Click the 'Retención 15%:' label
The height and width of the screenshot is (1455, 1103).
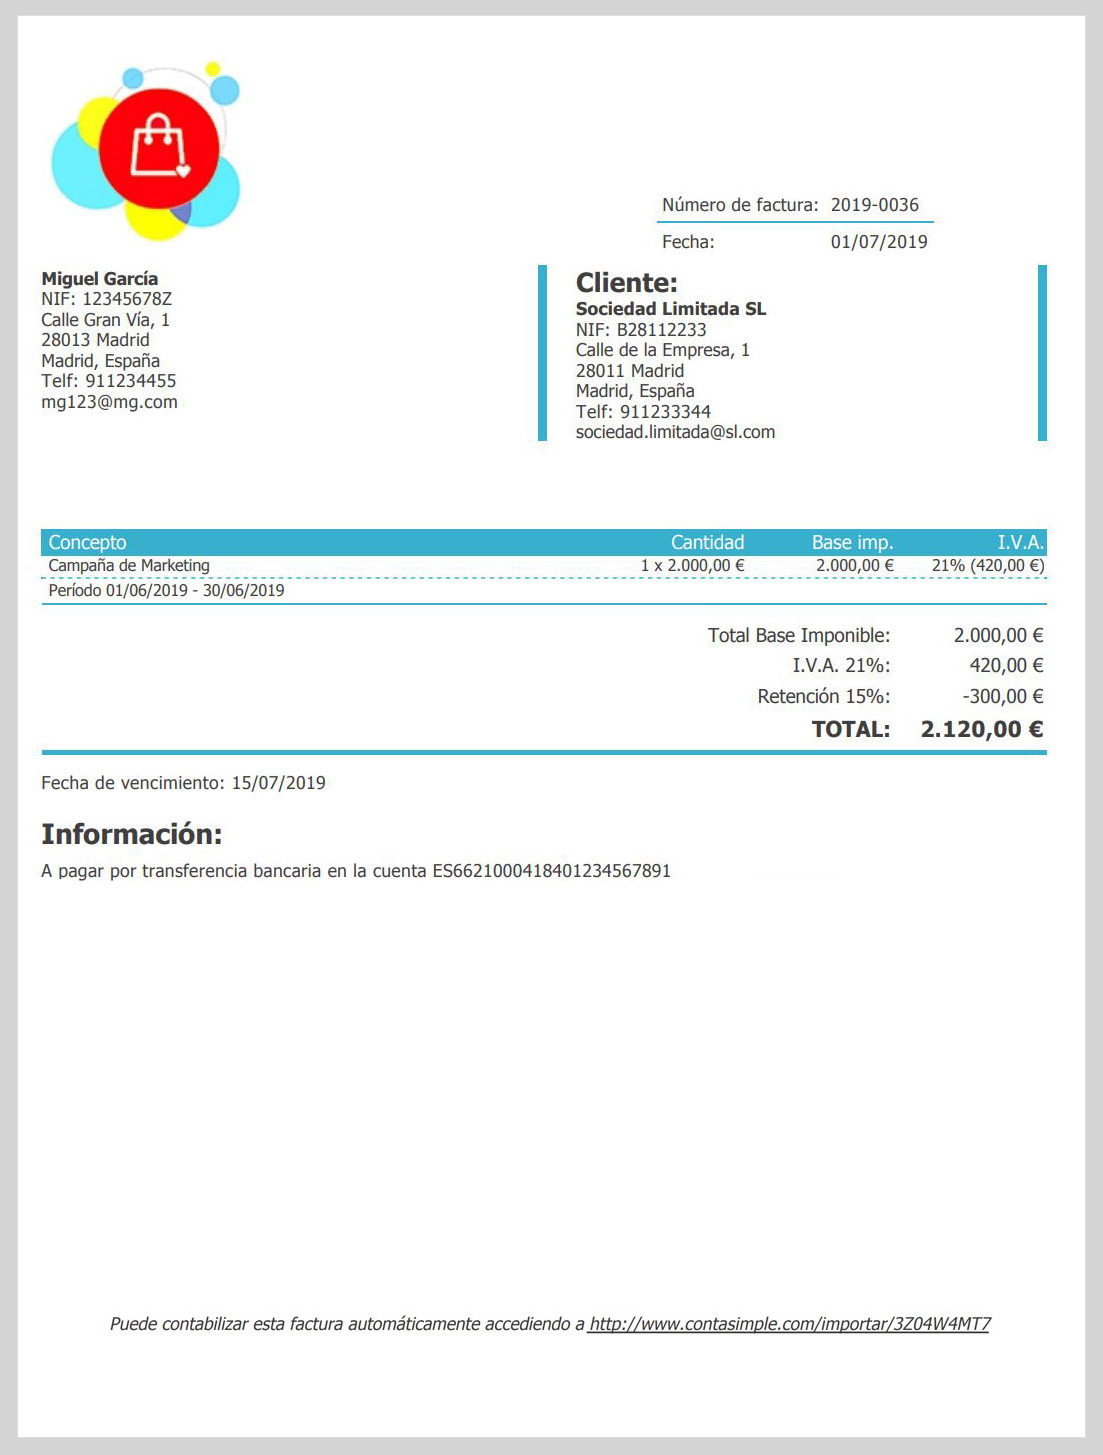coord(824,697)
